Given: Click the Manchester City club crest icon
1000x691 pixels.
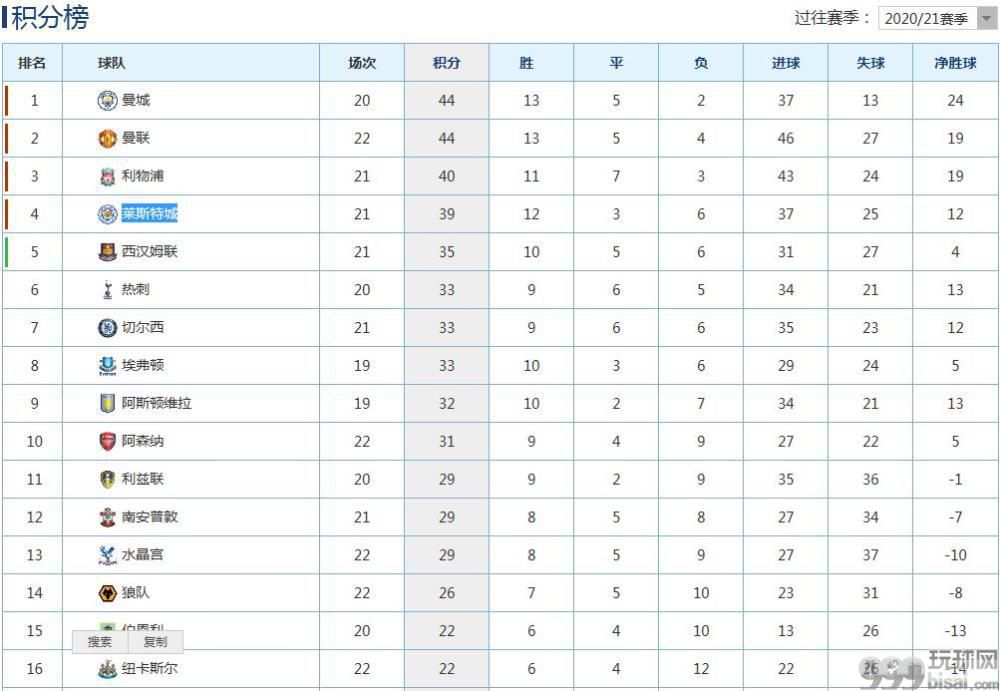Looking at the screenshot, I should coord(107,100).
